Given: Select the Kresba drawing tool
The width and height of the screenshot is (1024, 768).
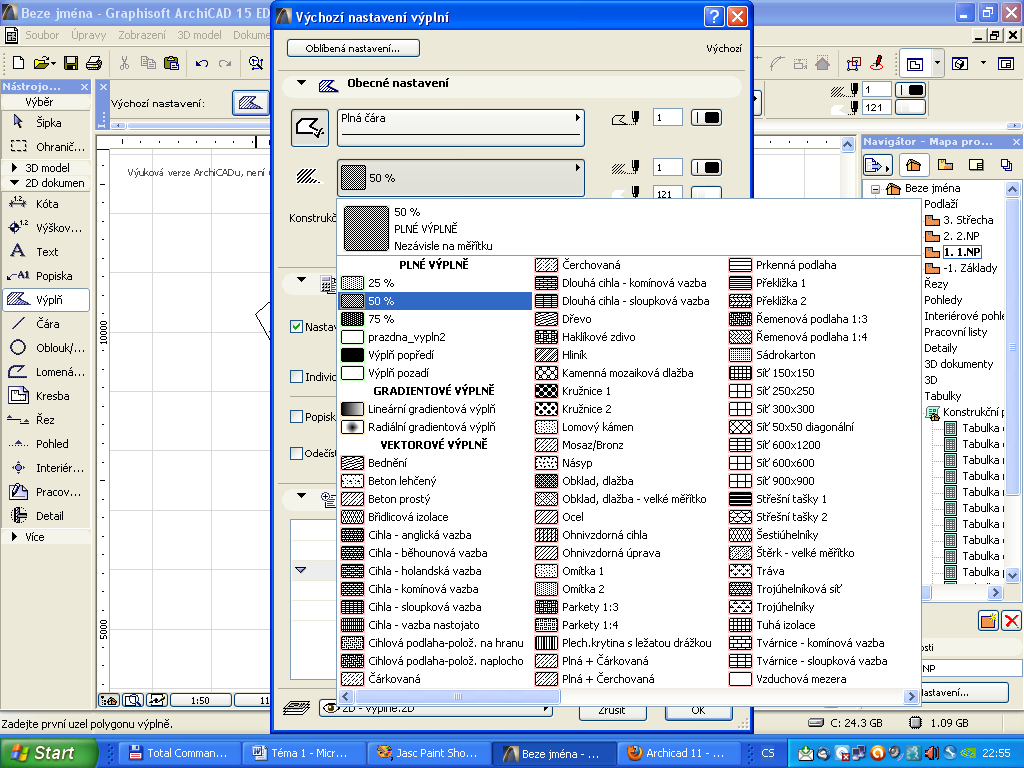Looking at the screenshot, I should tap(46, 396).
